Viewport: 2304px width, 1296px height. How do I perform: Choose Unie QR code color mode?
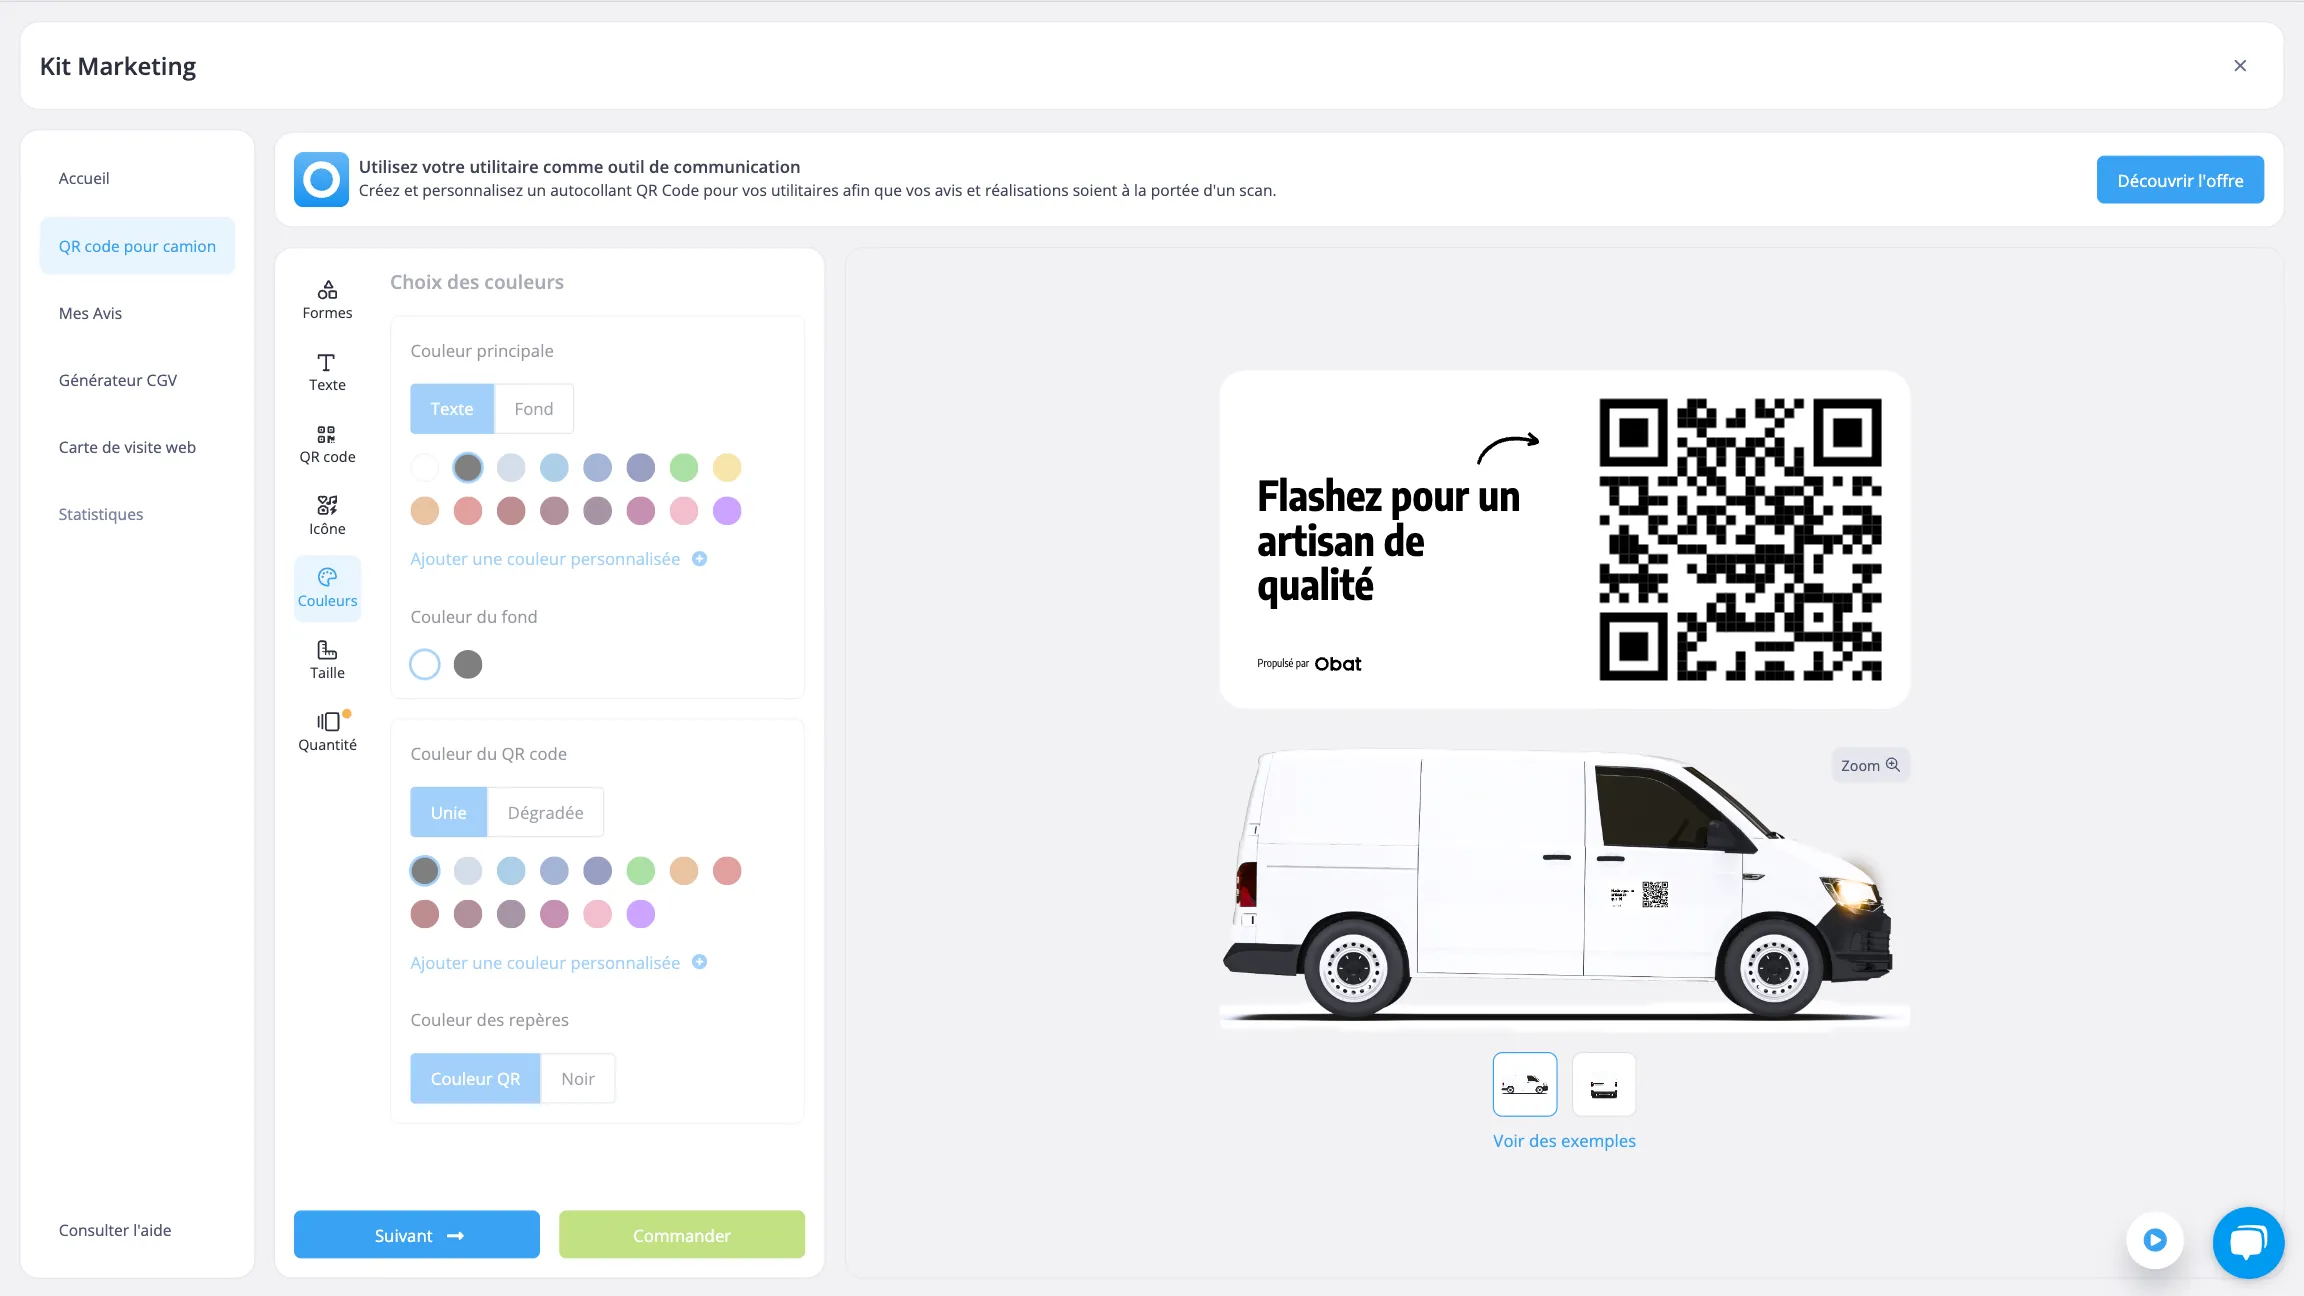click(x=449, y=813)
